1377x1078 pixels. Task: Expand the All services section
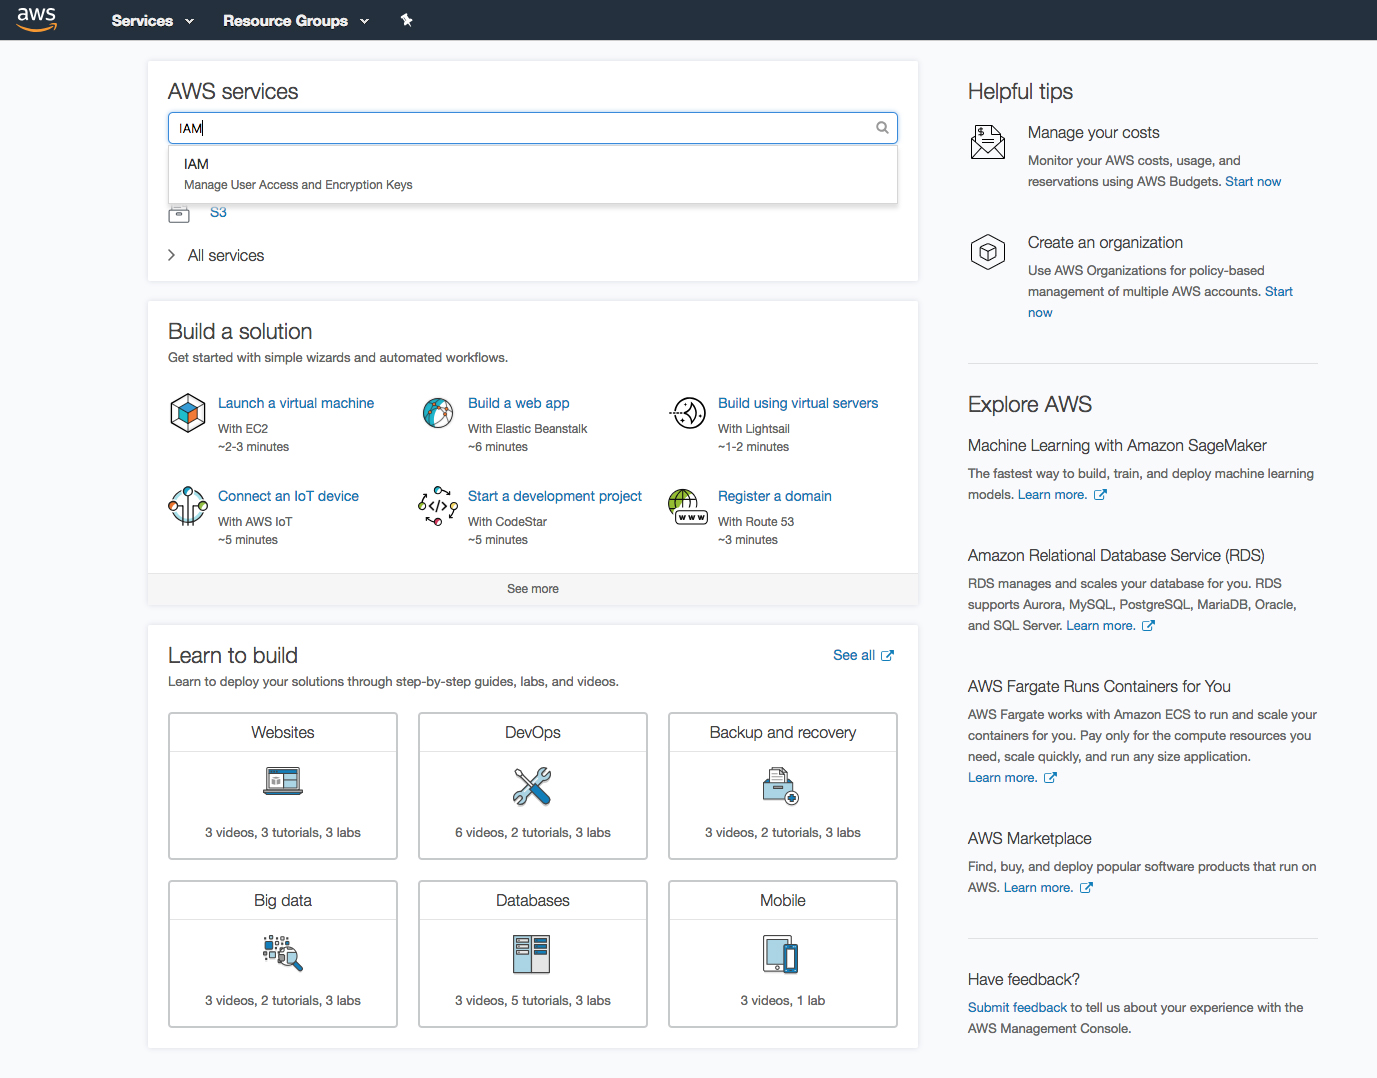(x=216, y=255)
